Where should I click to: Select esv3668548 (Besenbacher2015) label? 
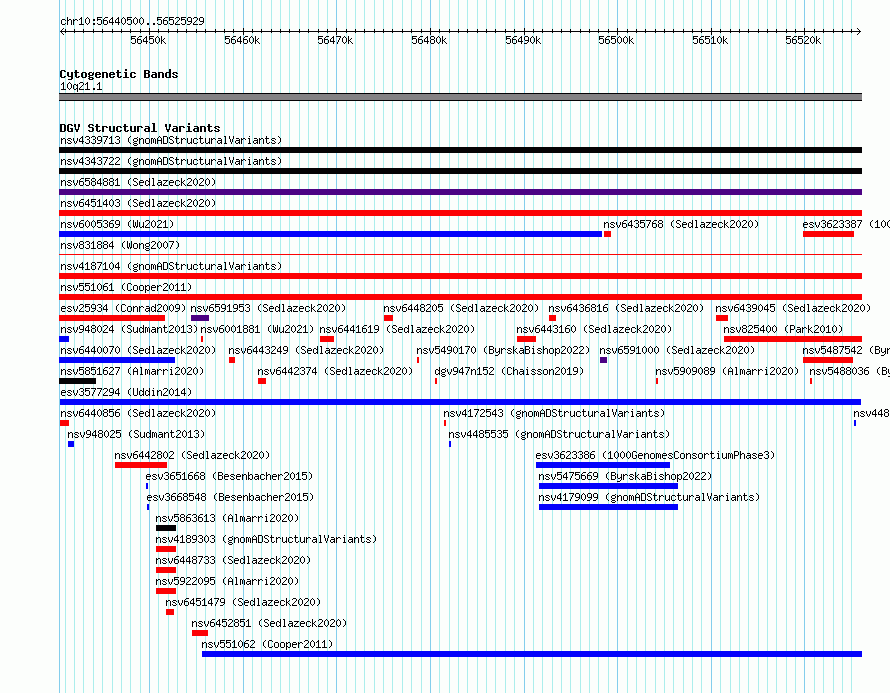pyautogui.click(x=230, y=497)
